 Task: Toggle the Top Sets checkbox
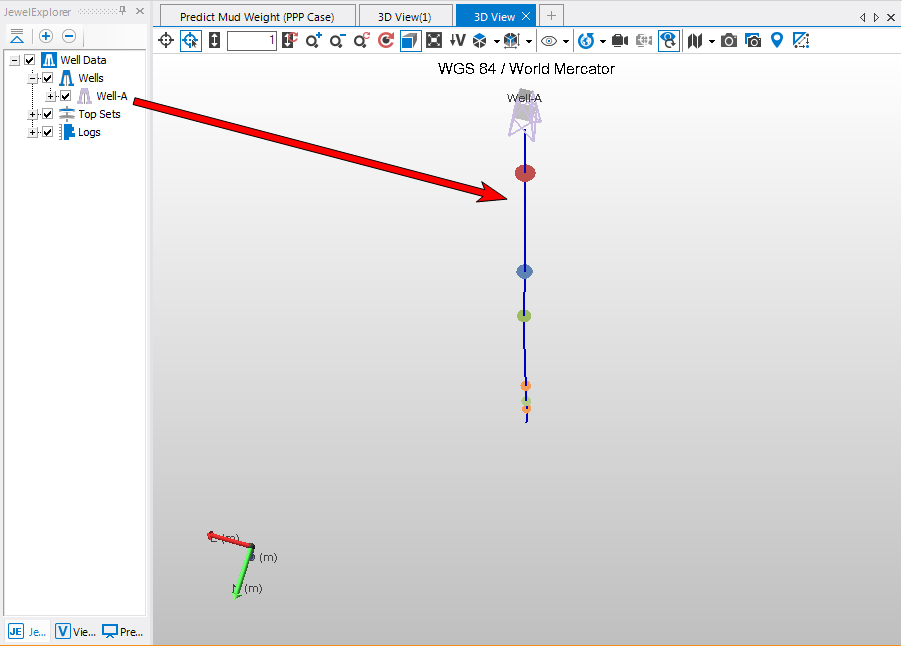(x=47, y=114)
